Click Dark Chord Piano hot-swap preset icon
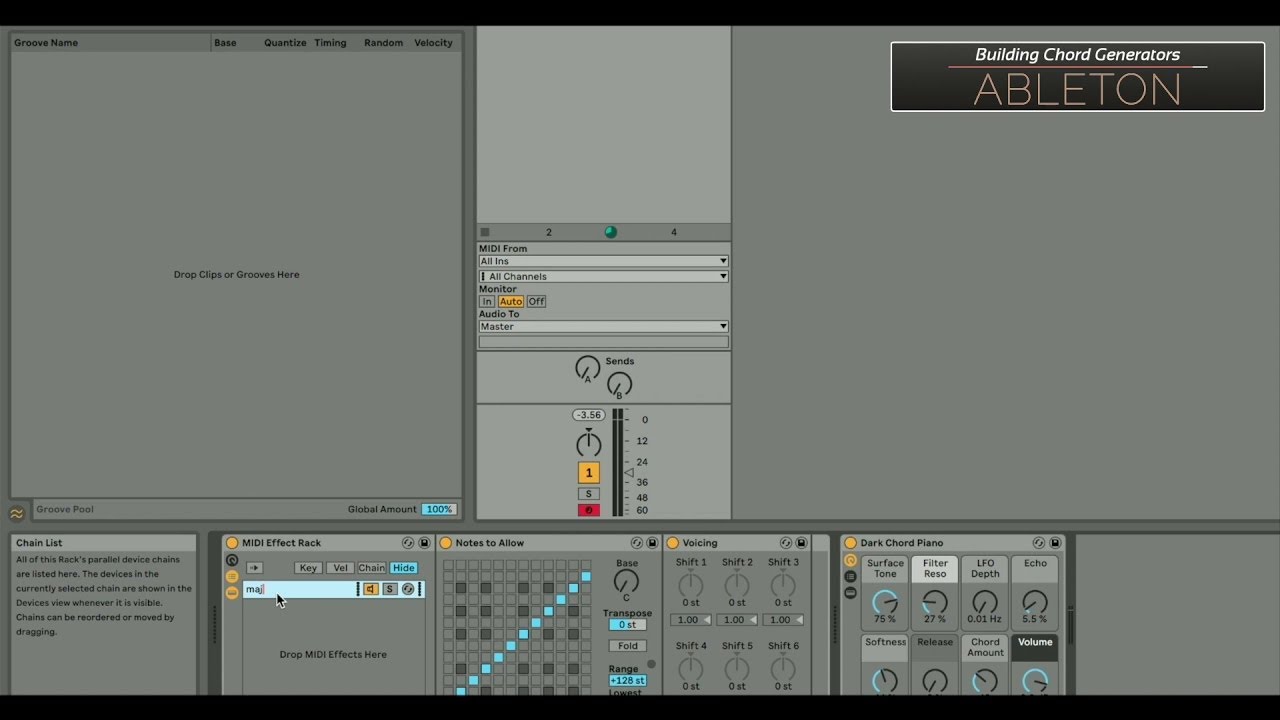The height and width of the screenshot is (720, 1280). 1039,543
